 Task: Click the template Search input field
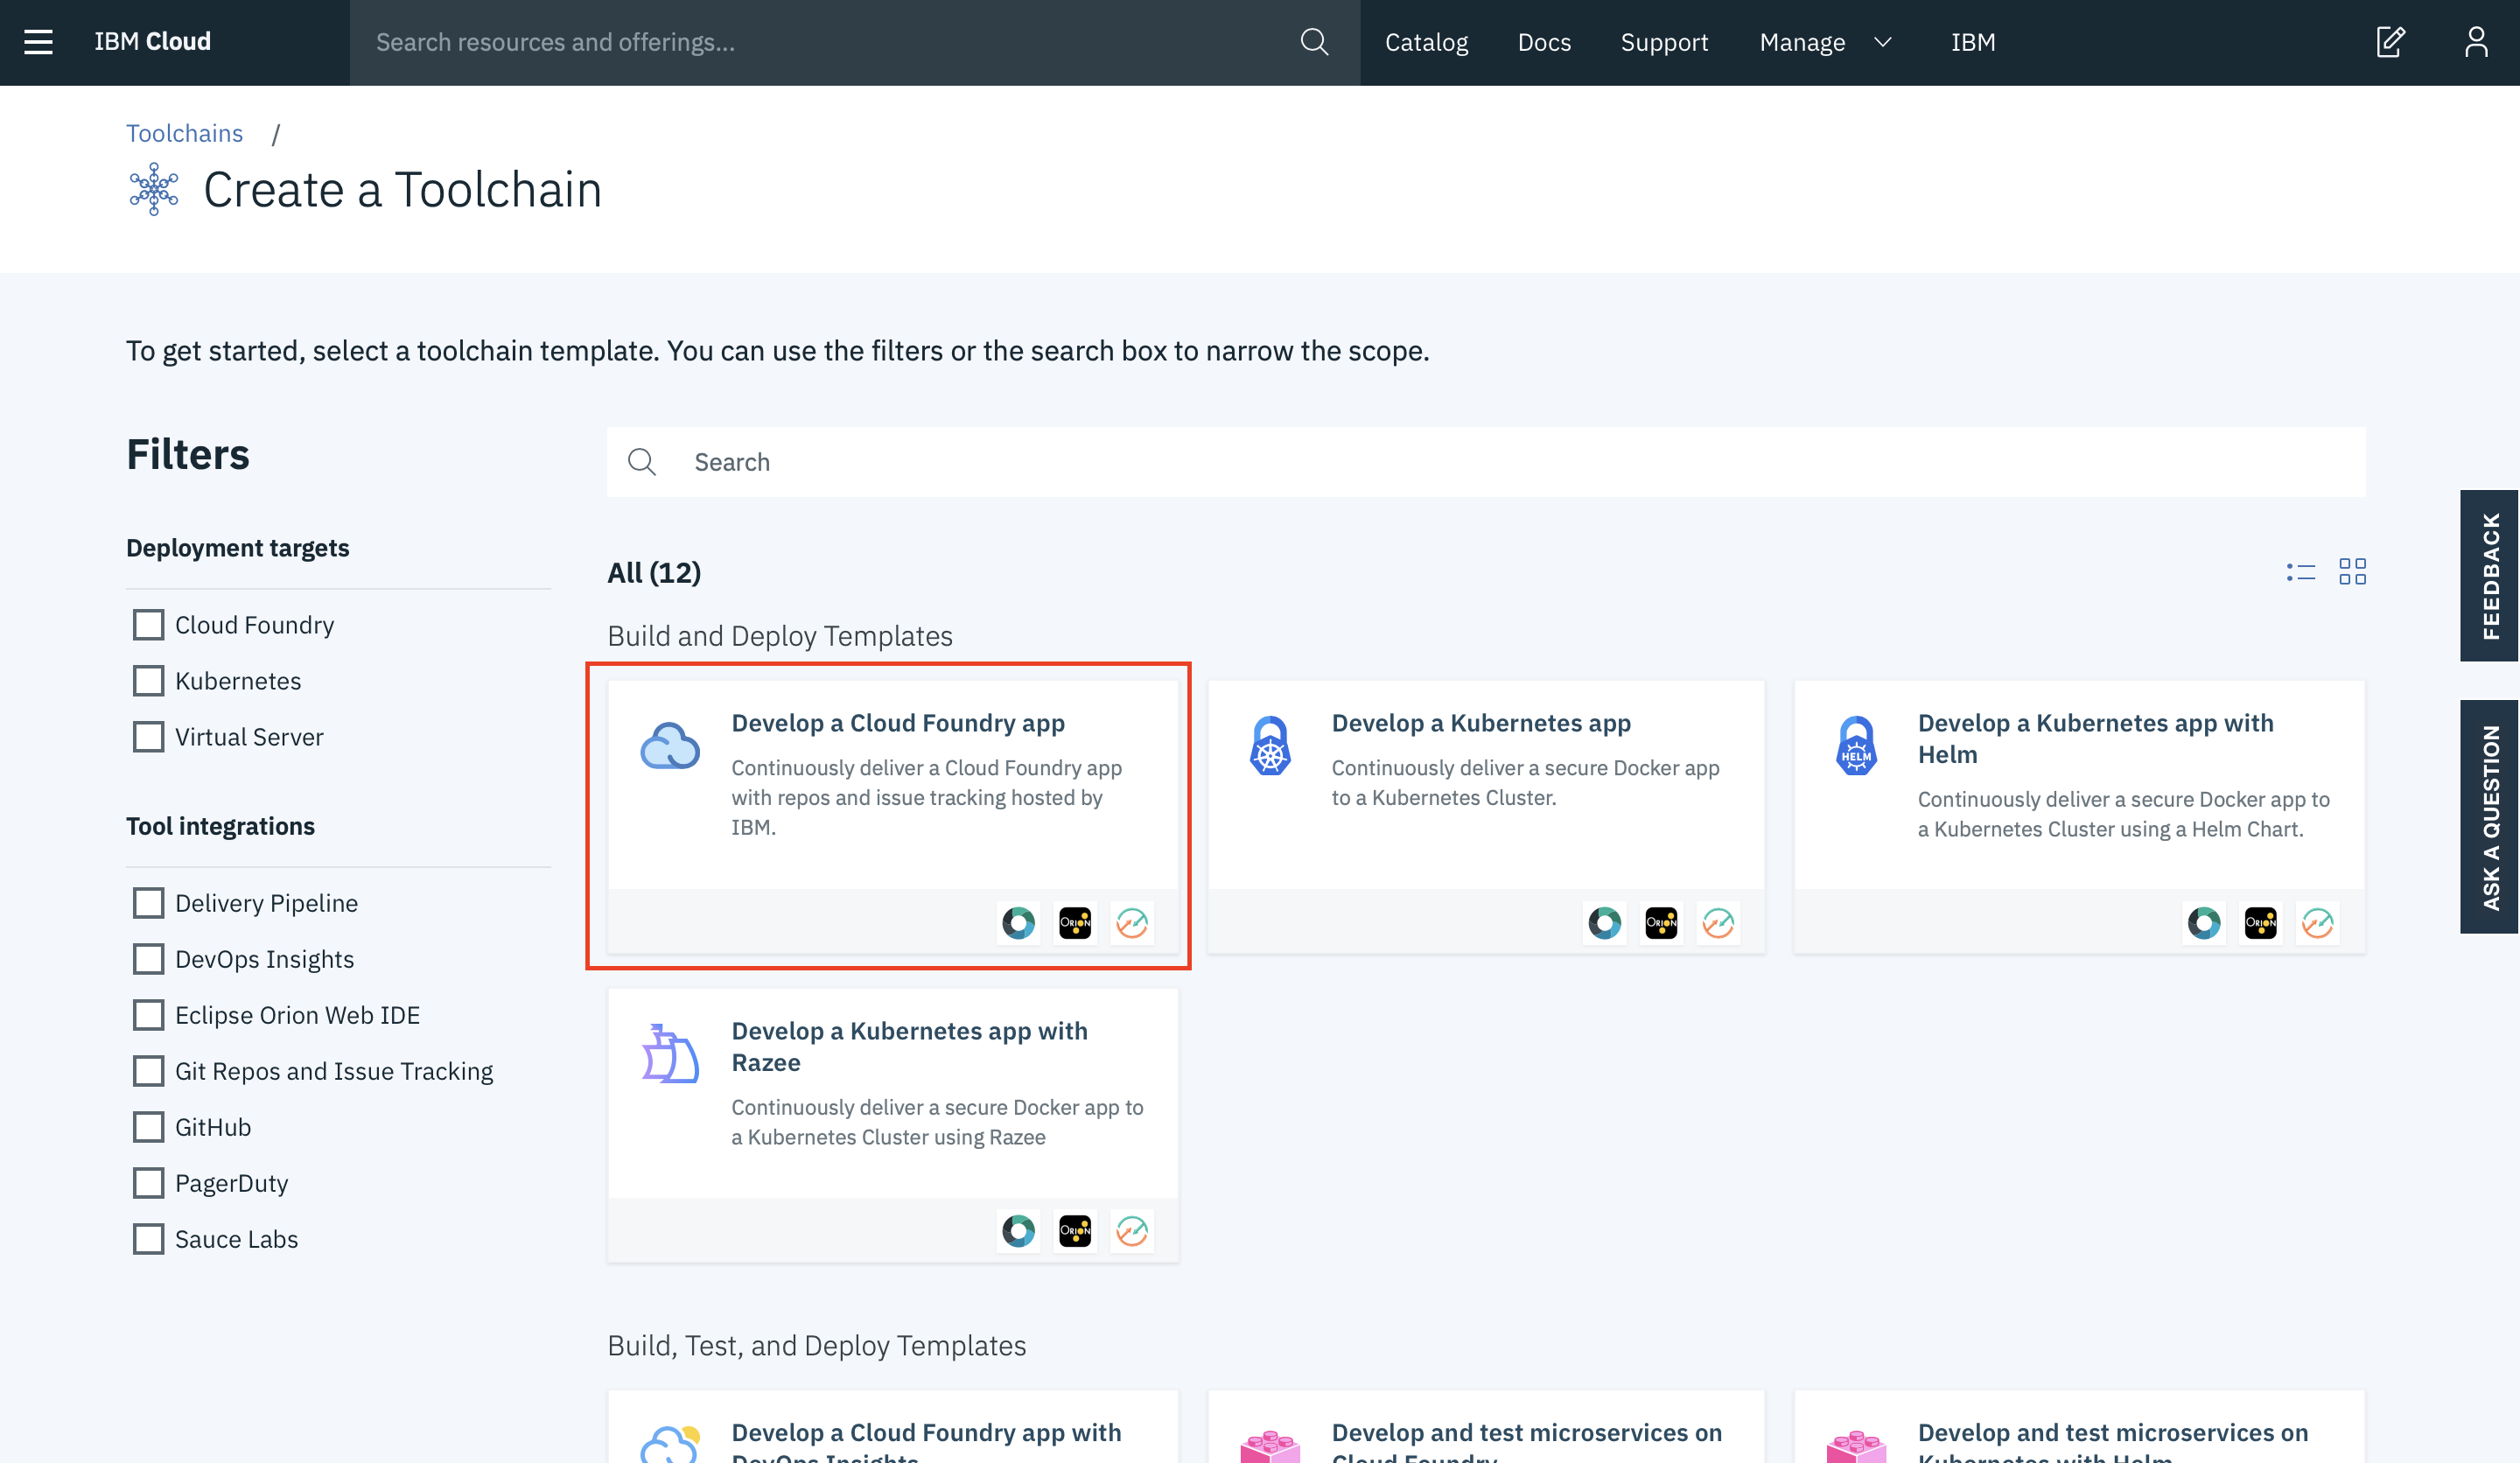pos(1500,462)
